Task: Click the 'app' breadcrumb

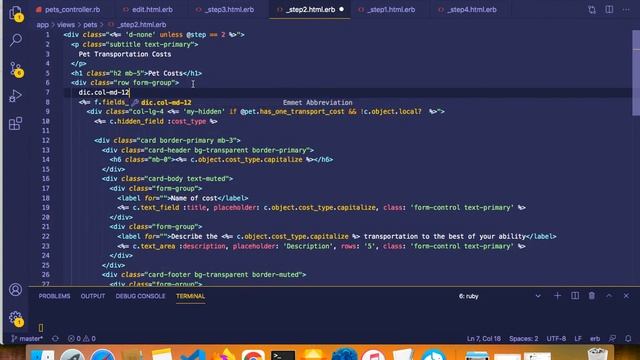Action: click(42, 24)
